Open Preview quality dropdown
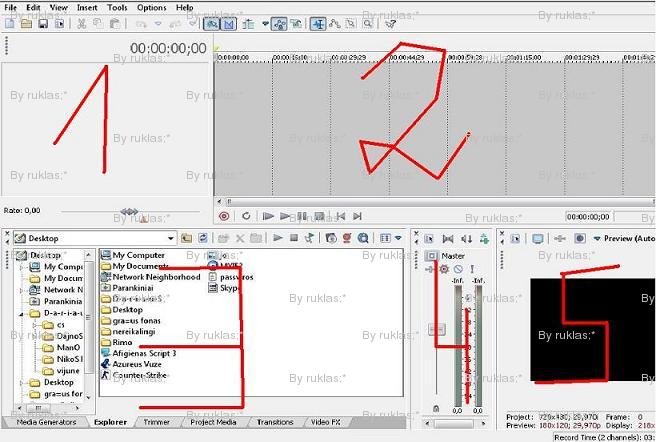Screen dimensions: 656x442 (x=597, y=239)
